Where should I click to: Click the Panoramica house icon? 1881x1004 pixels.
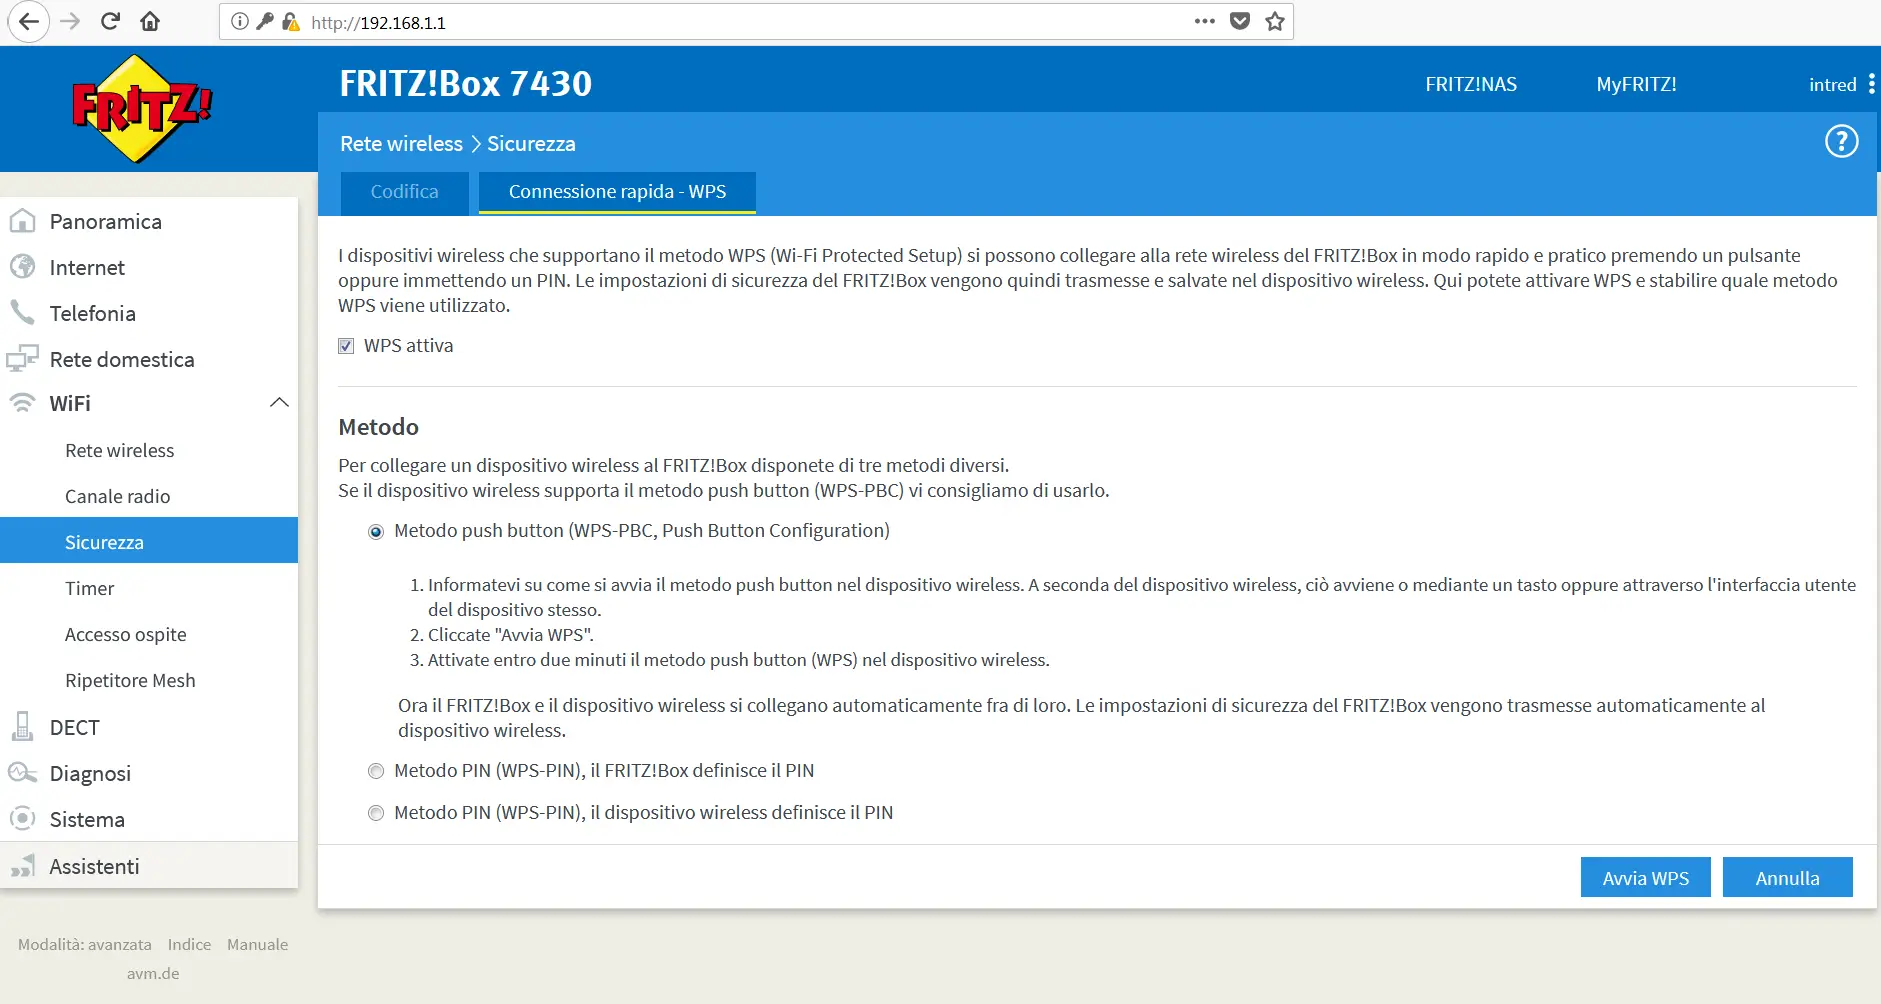coord(22,221)
